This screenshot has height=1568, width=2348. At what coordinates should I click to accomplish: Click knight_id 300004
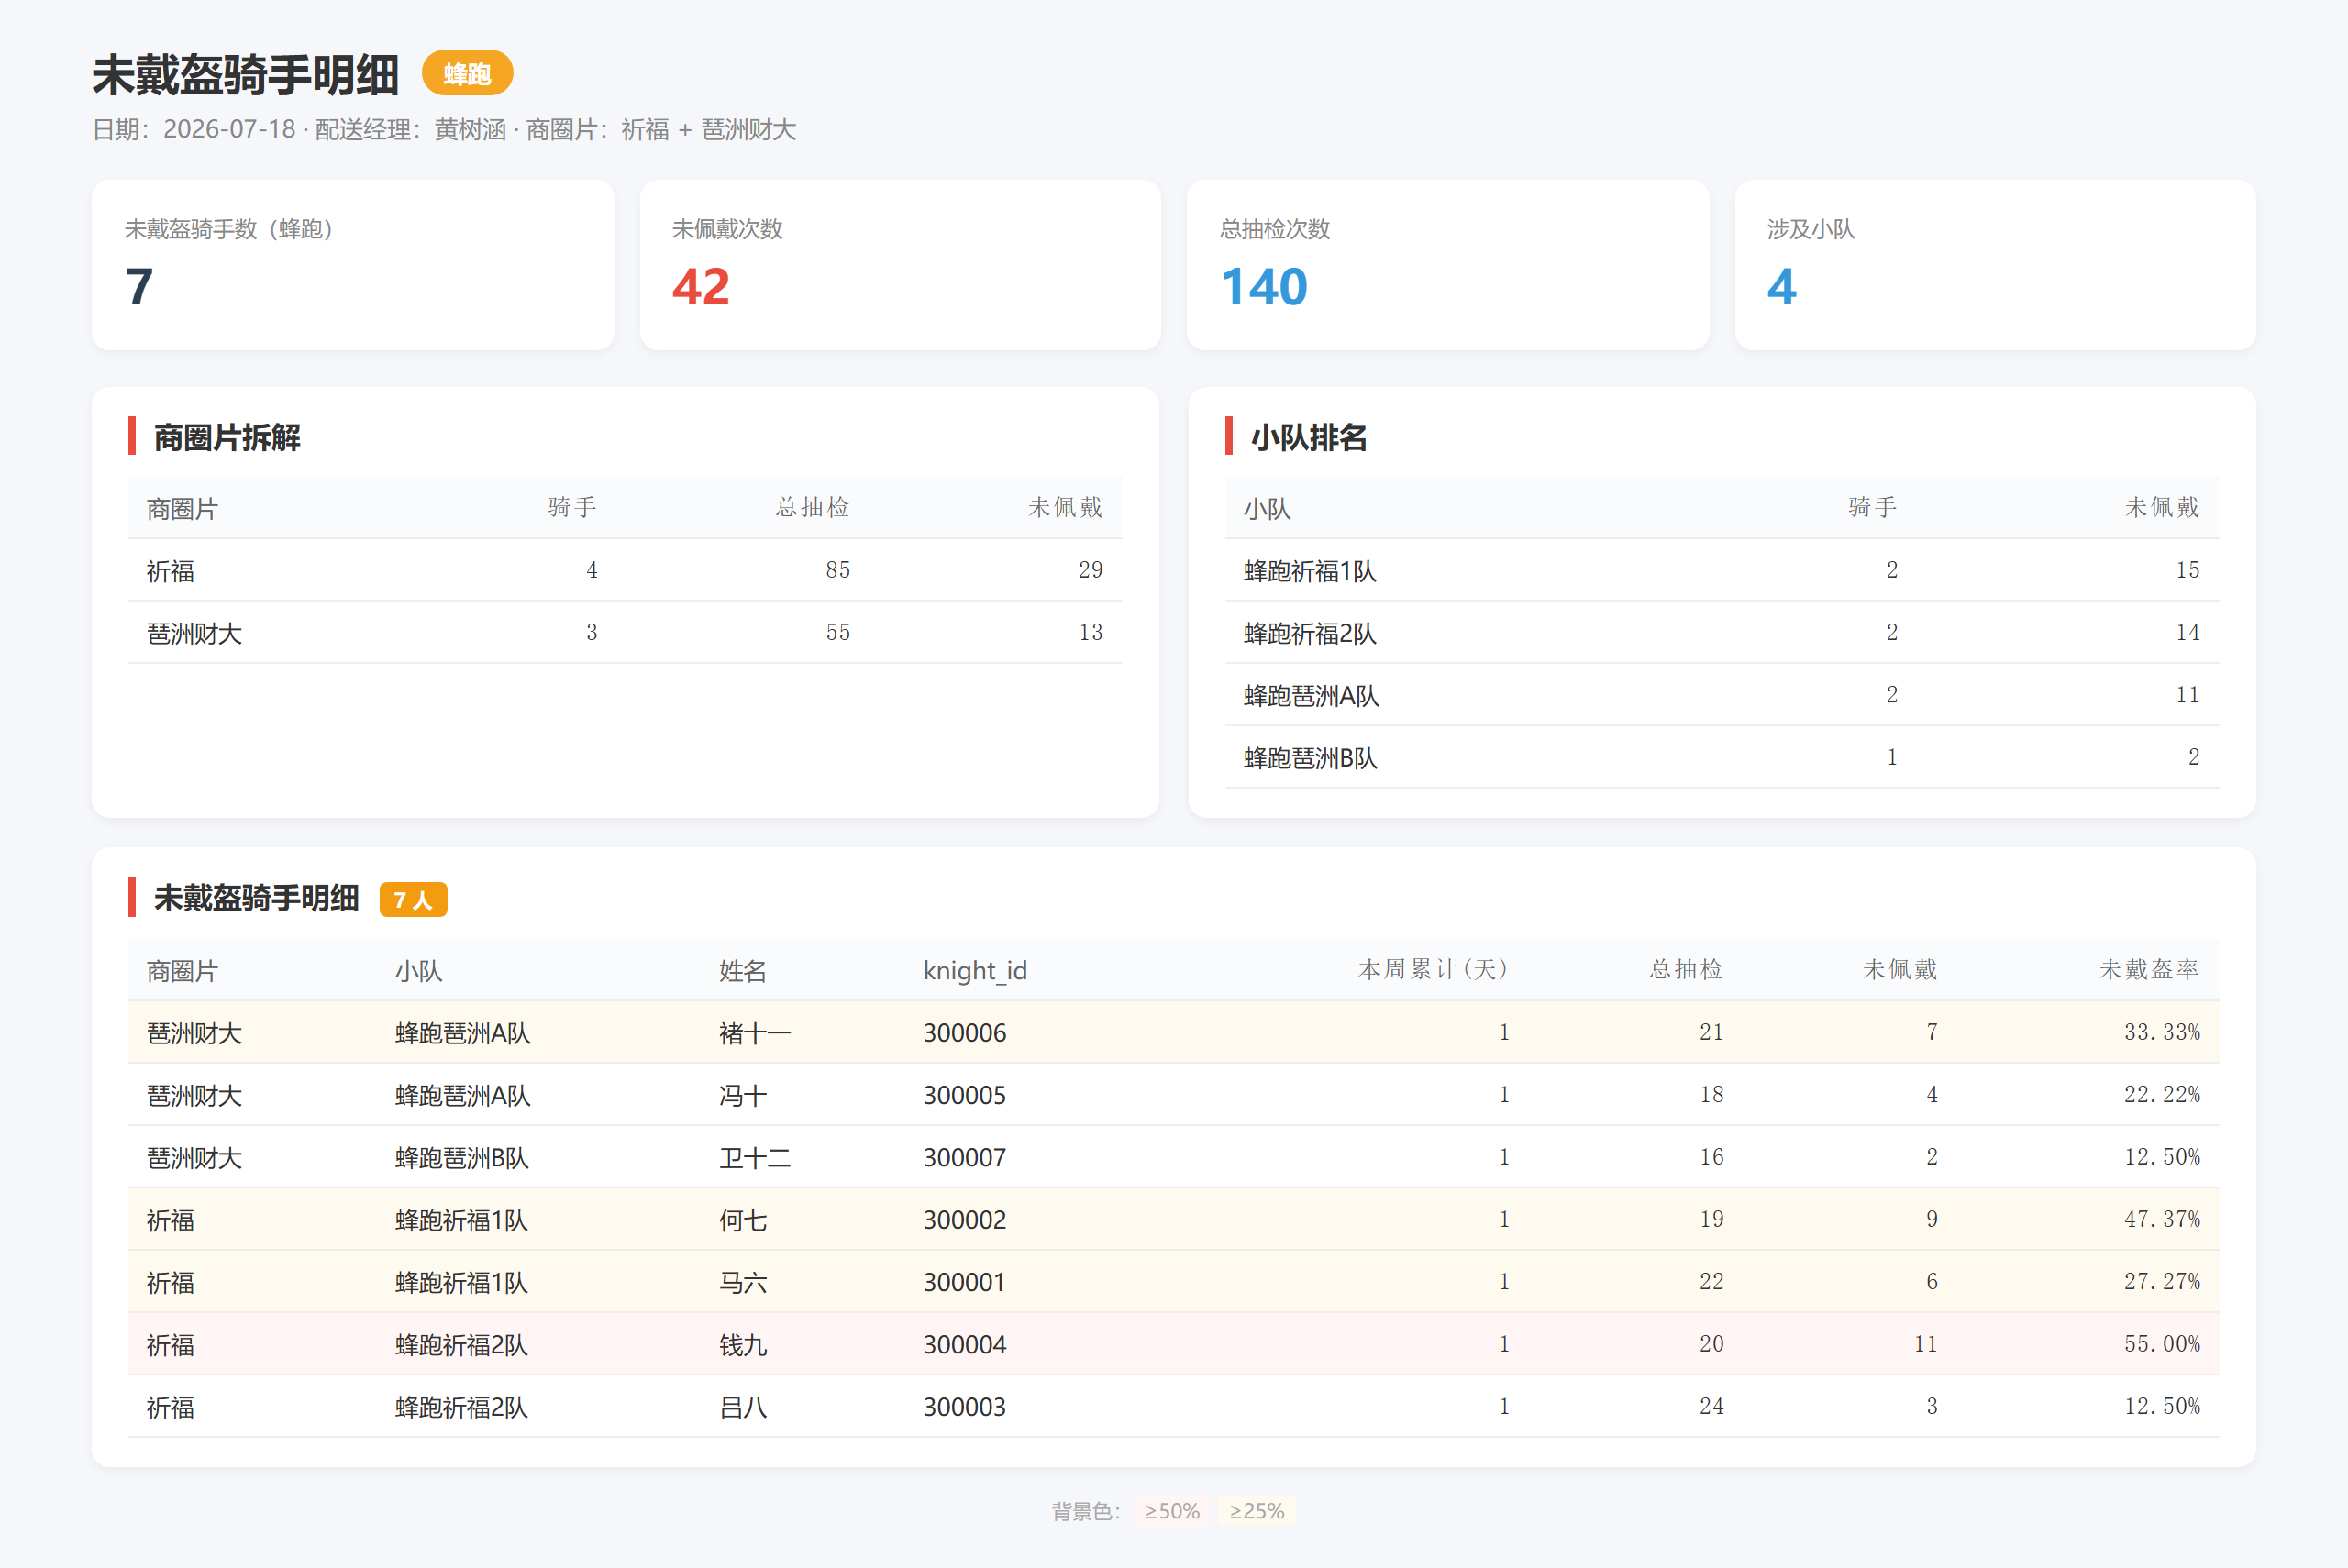click(x=964, y=1345)
